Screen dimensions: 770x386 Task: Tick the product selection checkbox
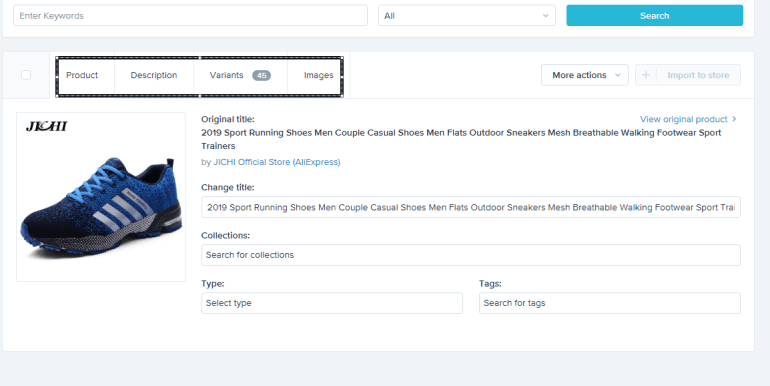[26, 75]
